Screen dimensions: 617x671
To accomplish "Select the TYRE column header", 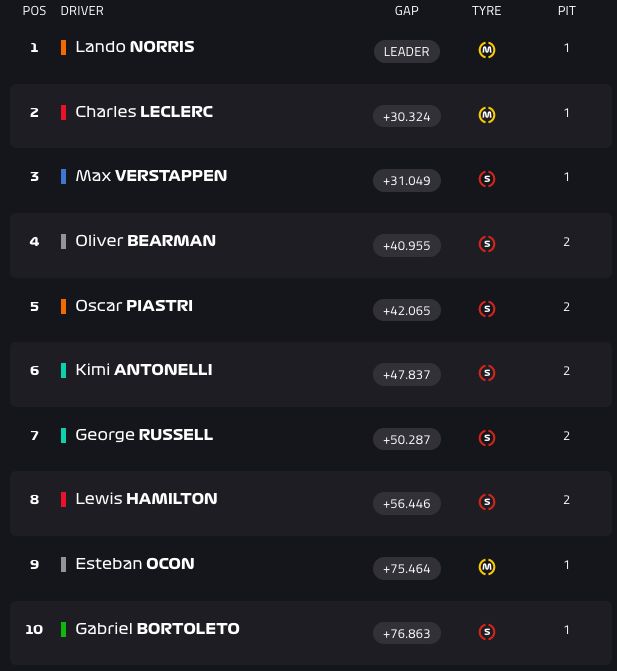I will 487,11.
